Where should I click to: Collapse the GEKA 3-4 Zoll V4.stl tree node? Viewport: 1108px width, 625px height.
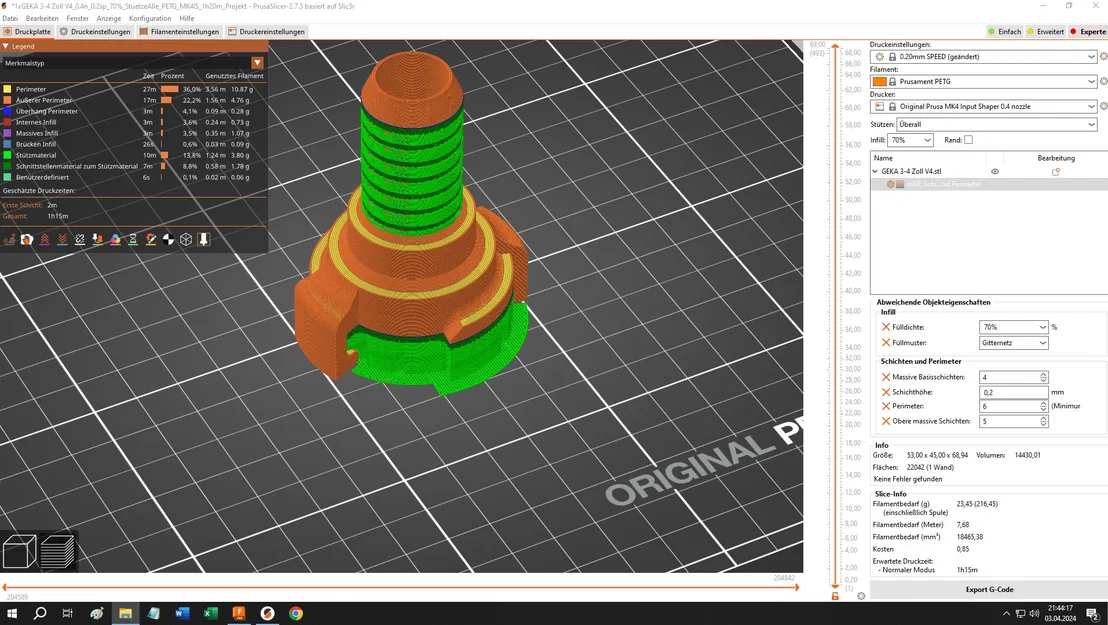(x=875, y=172)
